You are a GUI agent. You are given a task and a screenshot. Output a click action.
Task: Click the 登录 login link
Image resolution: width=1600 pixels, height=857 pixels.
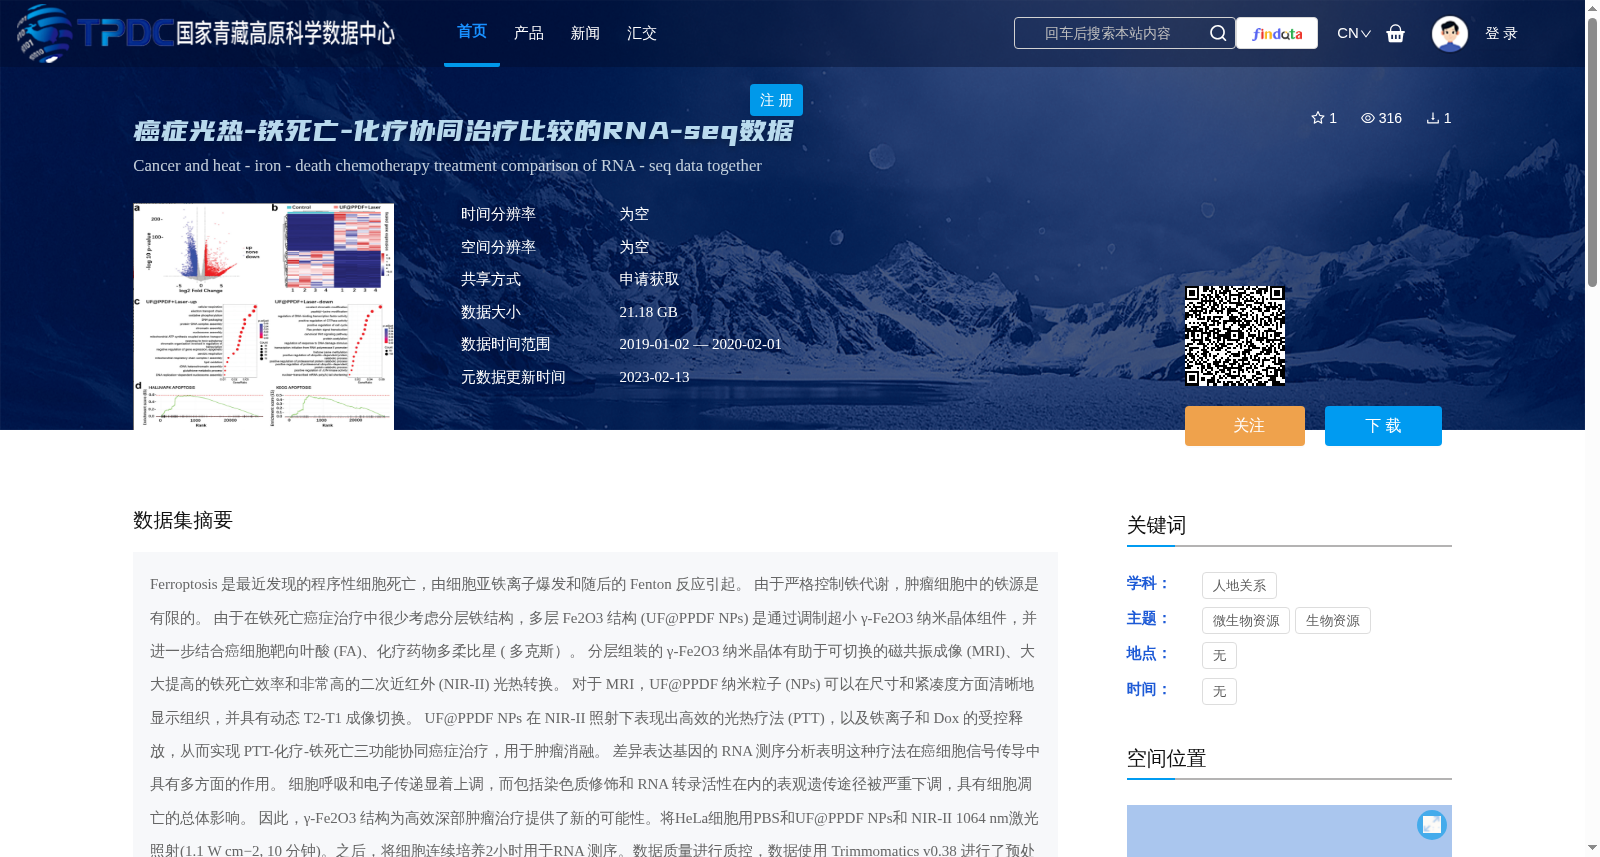tap(1501, 33)
